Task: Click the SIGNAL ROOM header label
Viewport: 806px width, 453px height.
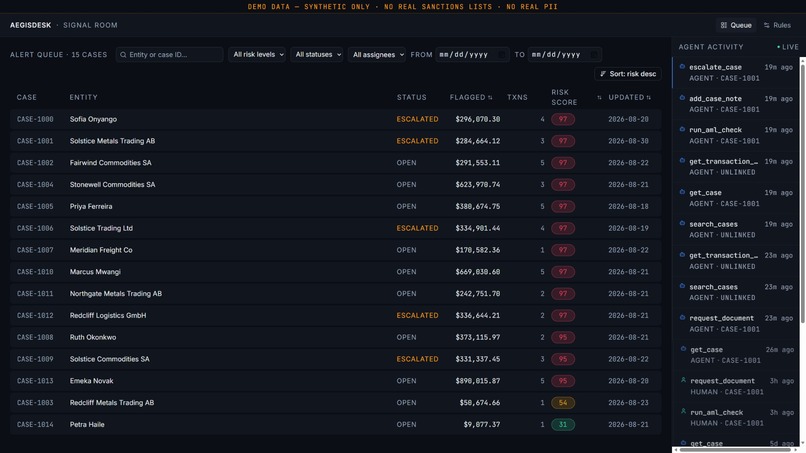Action: point(90,25)
